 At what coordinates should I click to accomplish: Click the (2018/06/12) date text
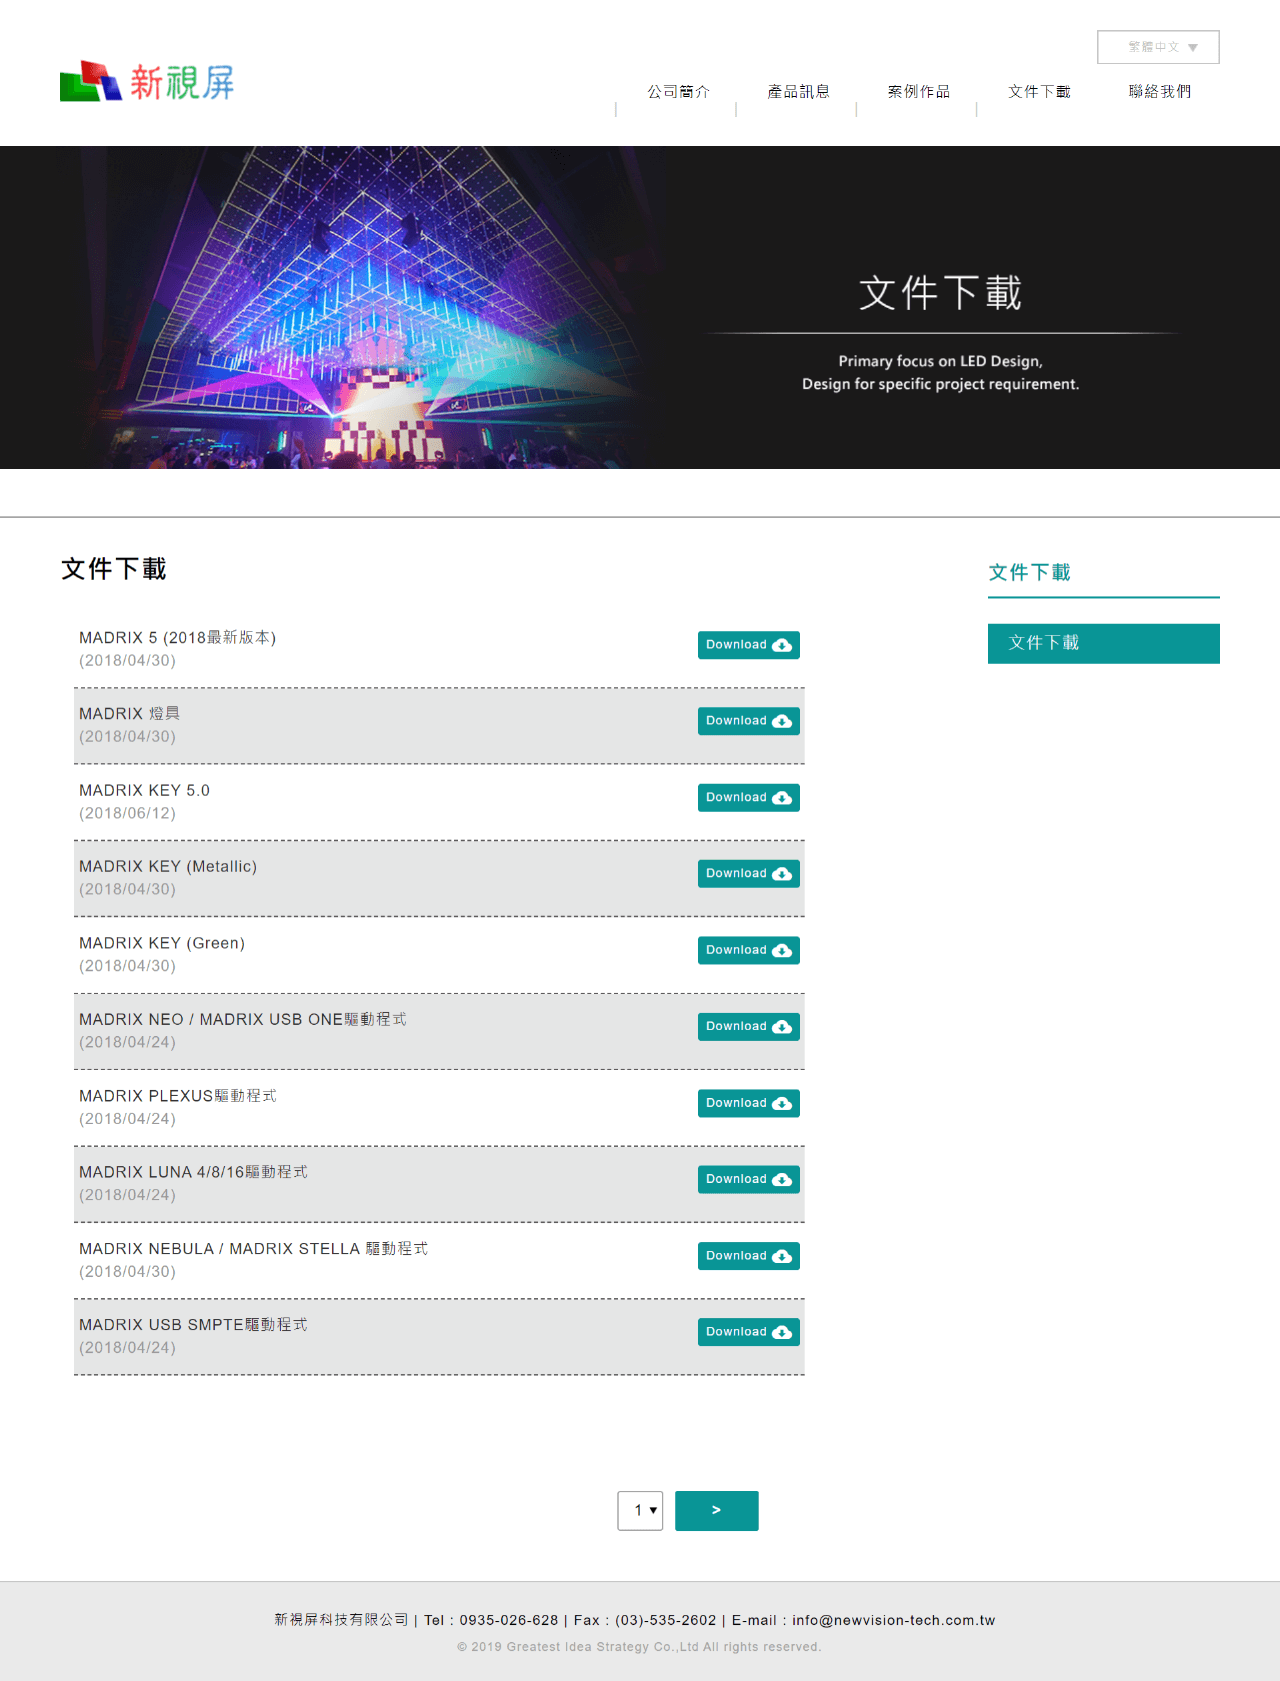(127, 814)
